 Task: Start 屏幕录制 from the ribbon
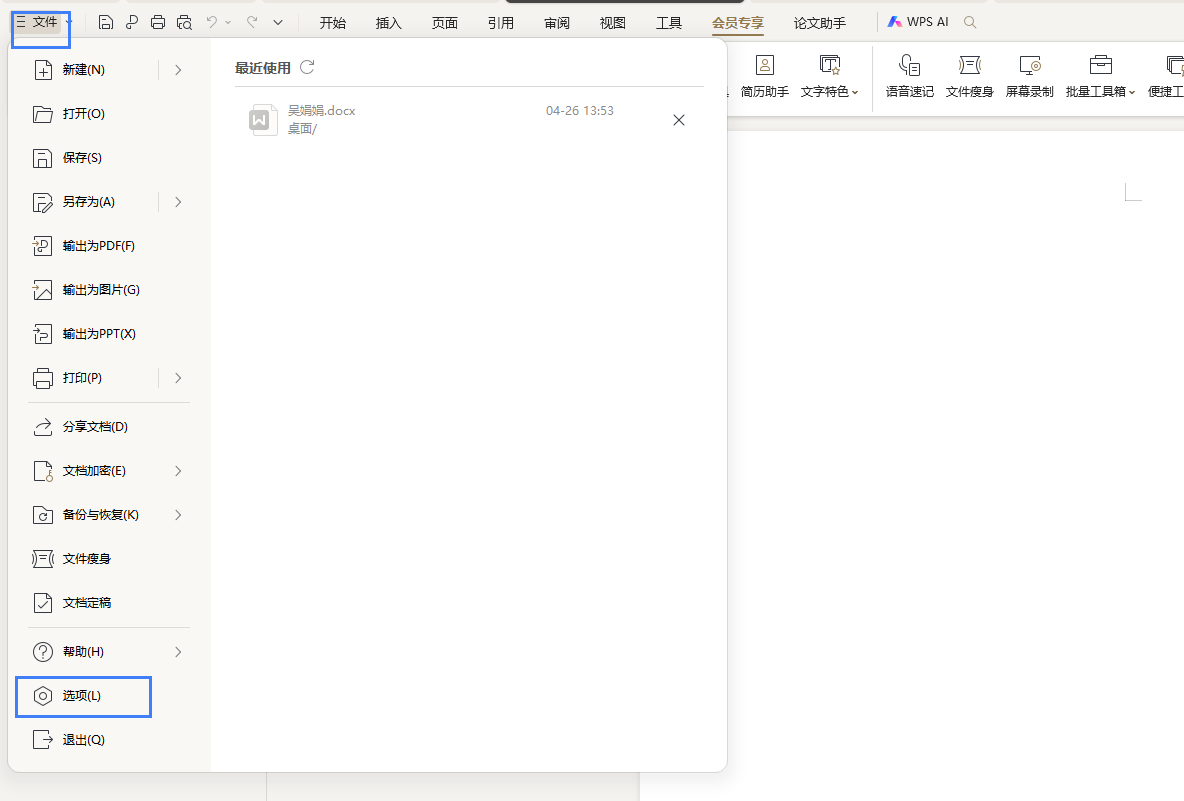point(1029,76)
